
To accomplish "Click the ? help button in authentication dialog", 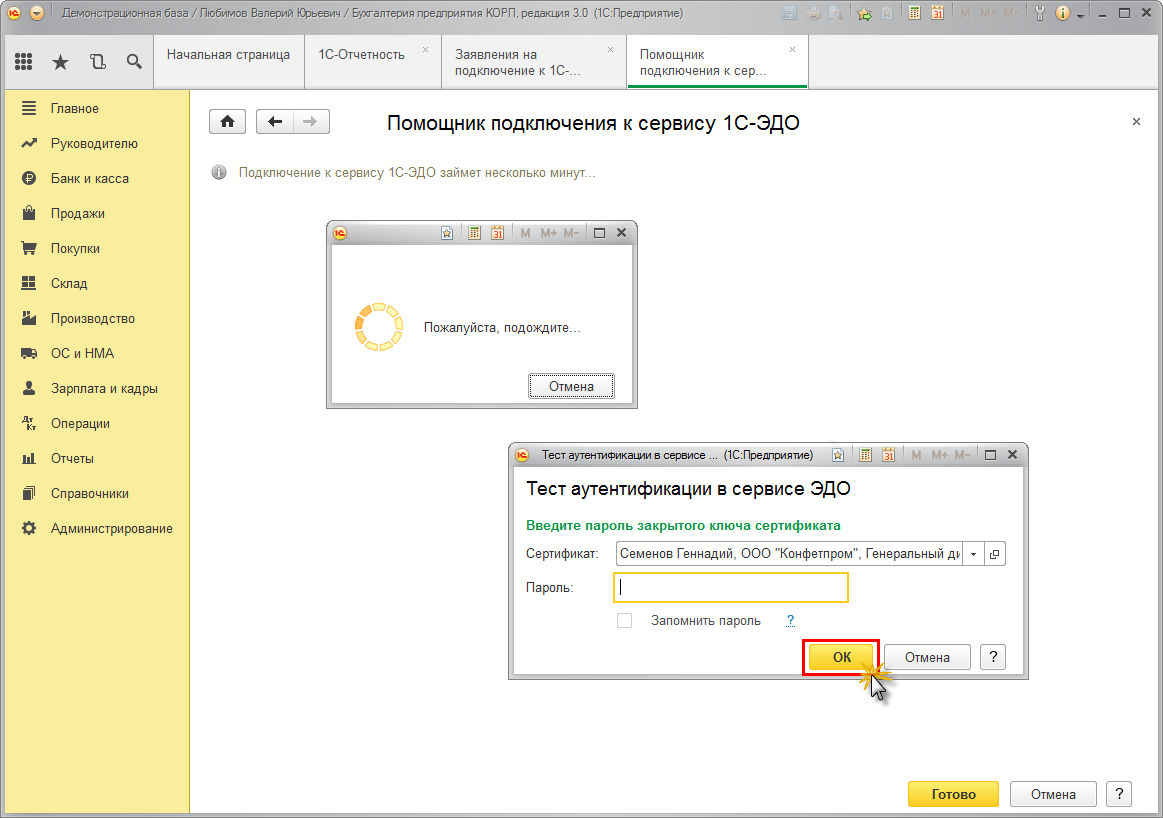I will click(x=993, y=657).
